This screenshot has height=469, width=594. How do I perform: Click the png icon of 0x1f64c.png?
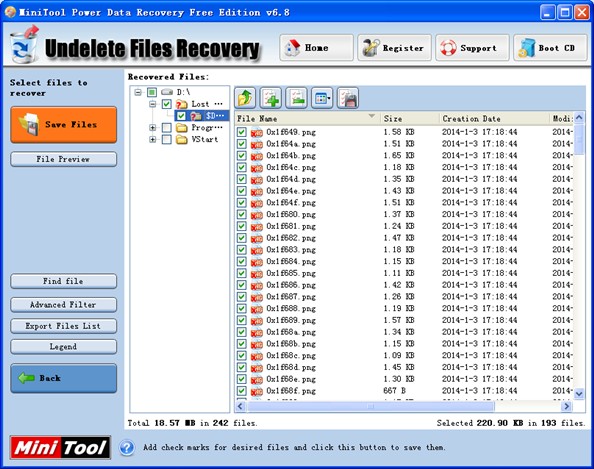coord(257,167)
